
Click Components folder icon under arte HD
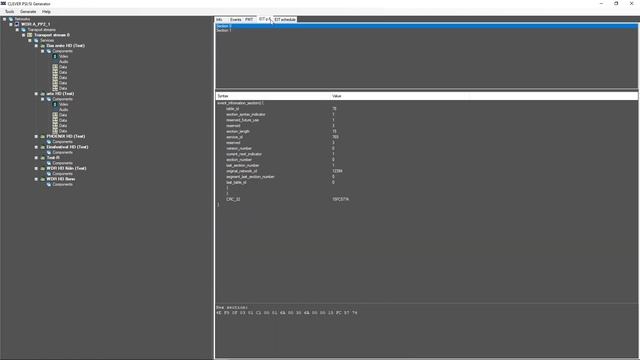pos(49,99)
